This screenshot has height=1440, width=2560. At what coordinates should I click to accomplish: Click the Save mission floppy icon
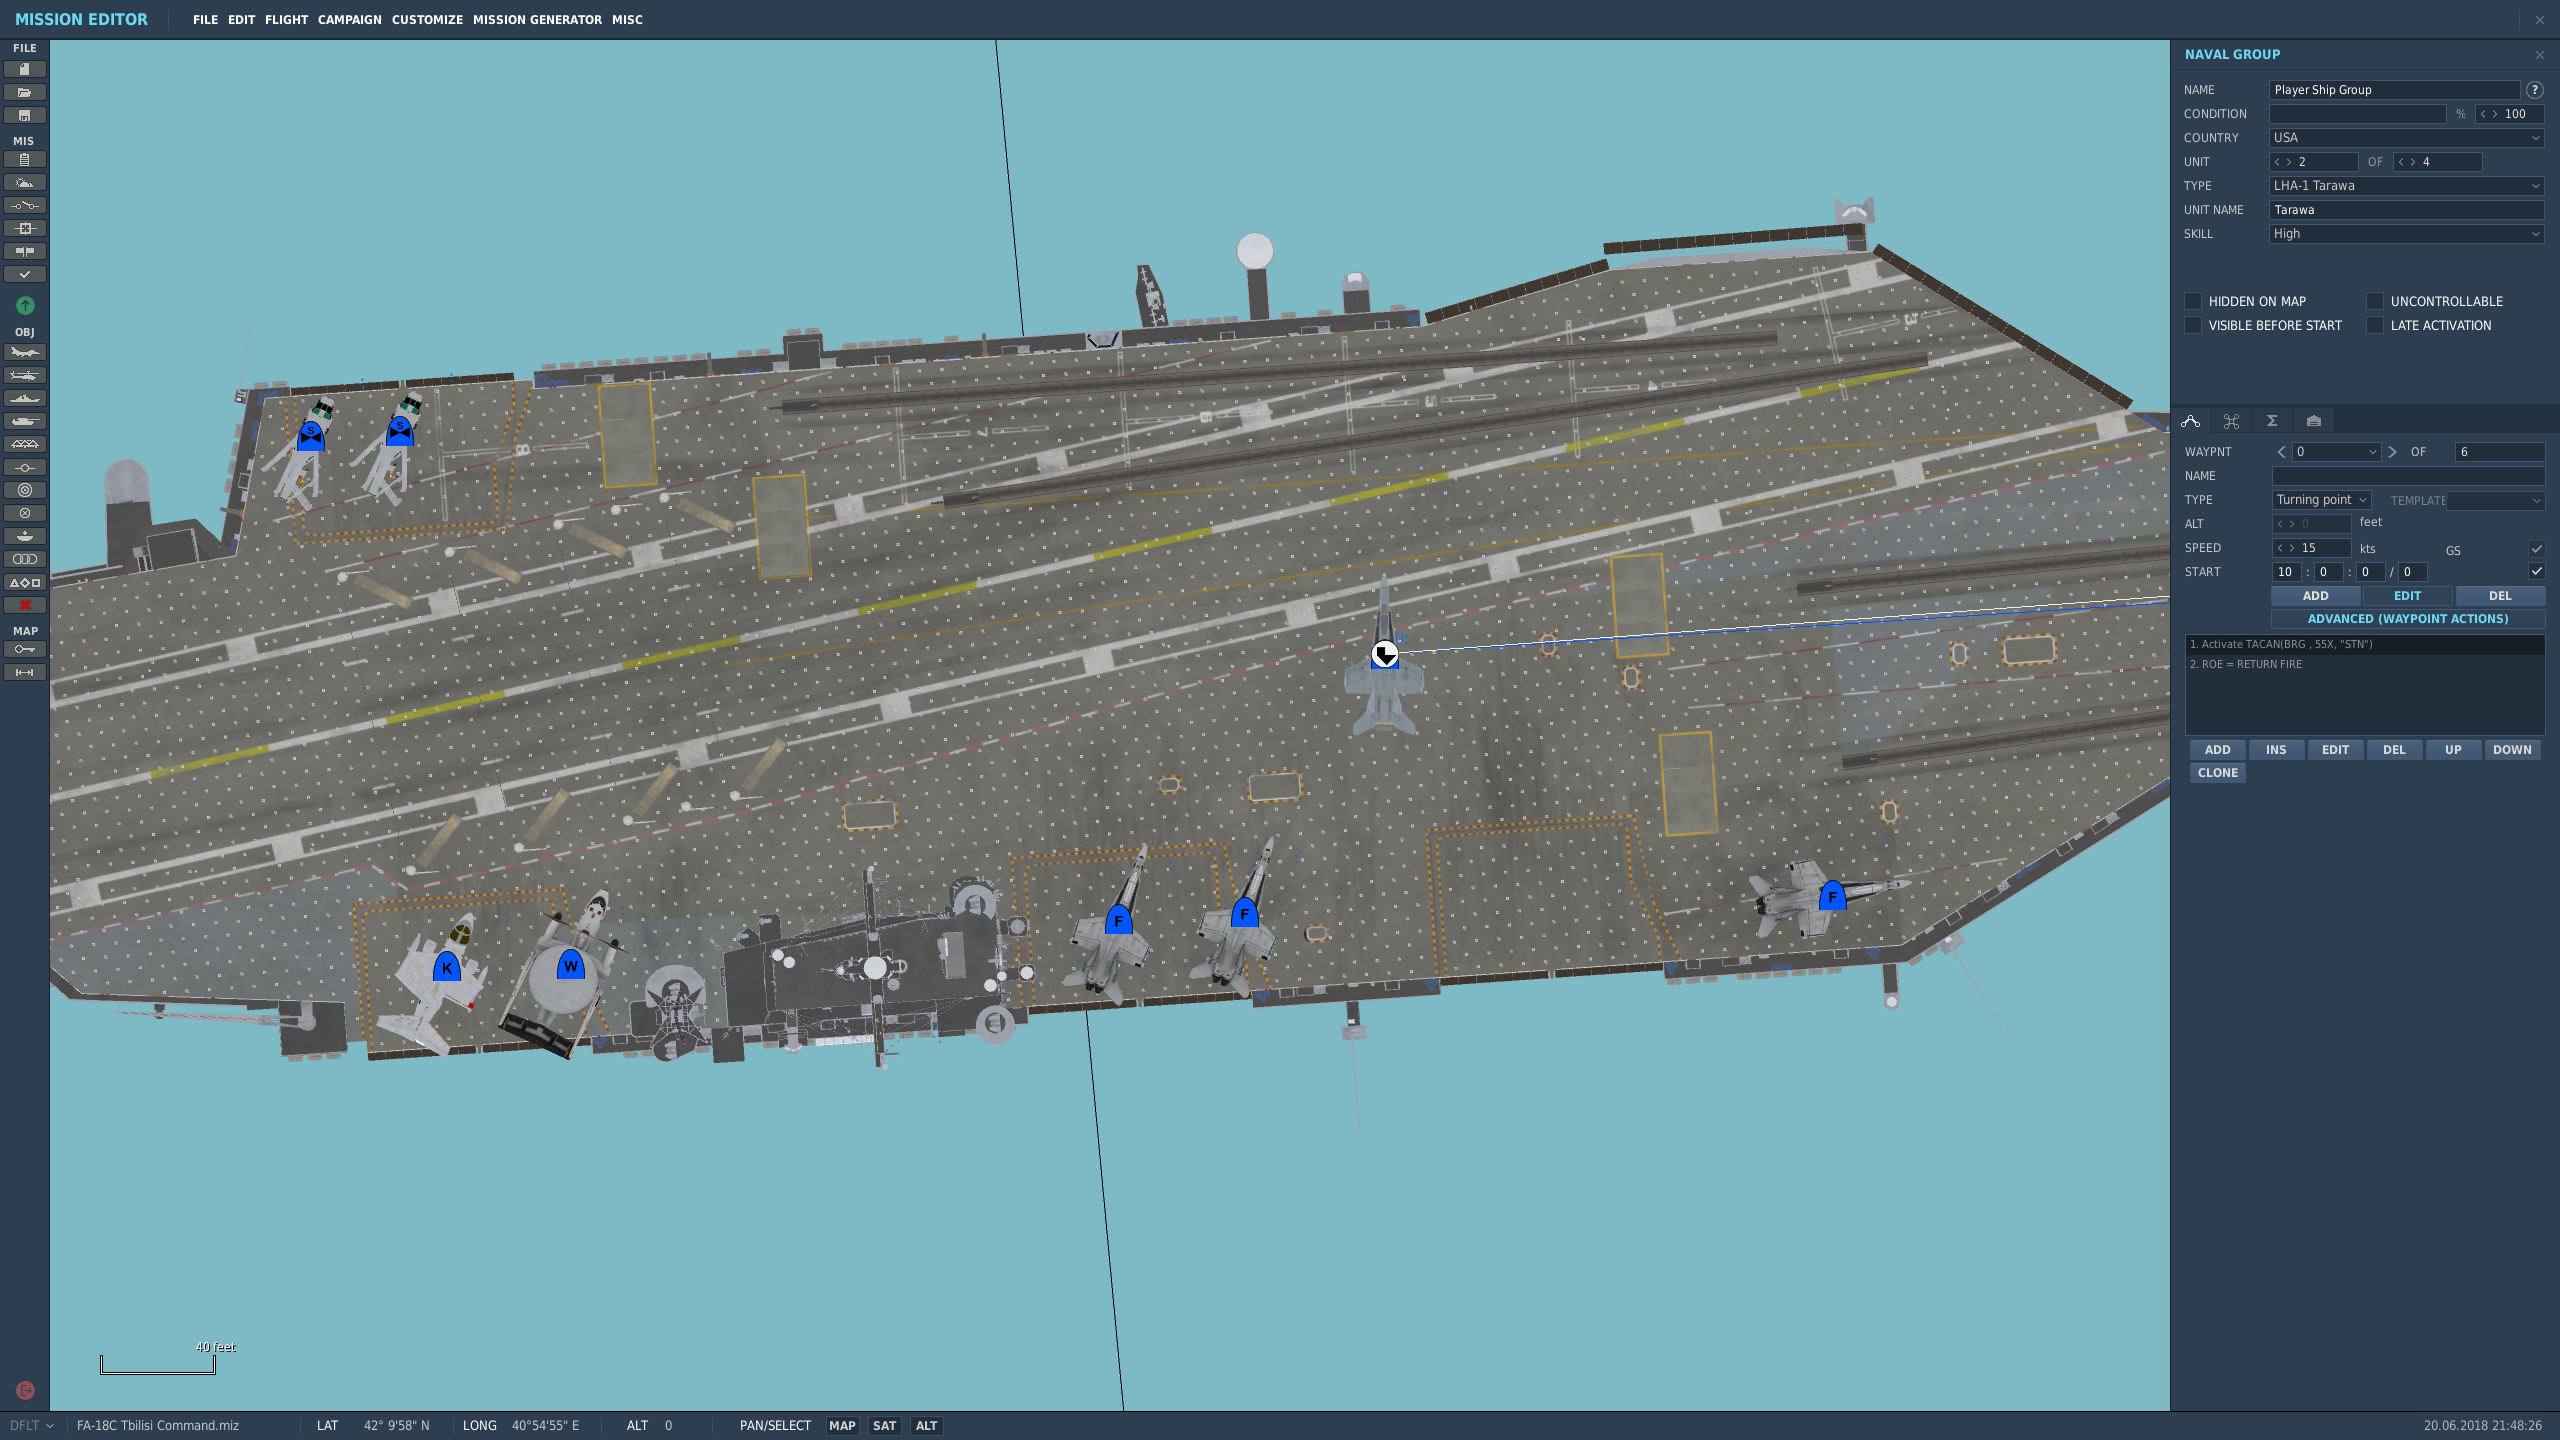click(25, 116)
